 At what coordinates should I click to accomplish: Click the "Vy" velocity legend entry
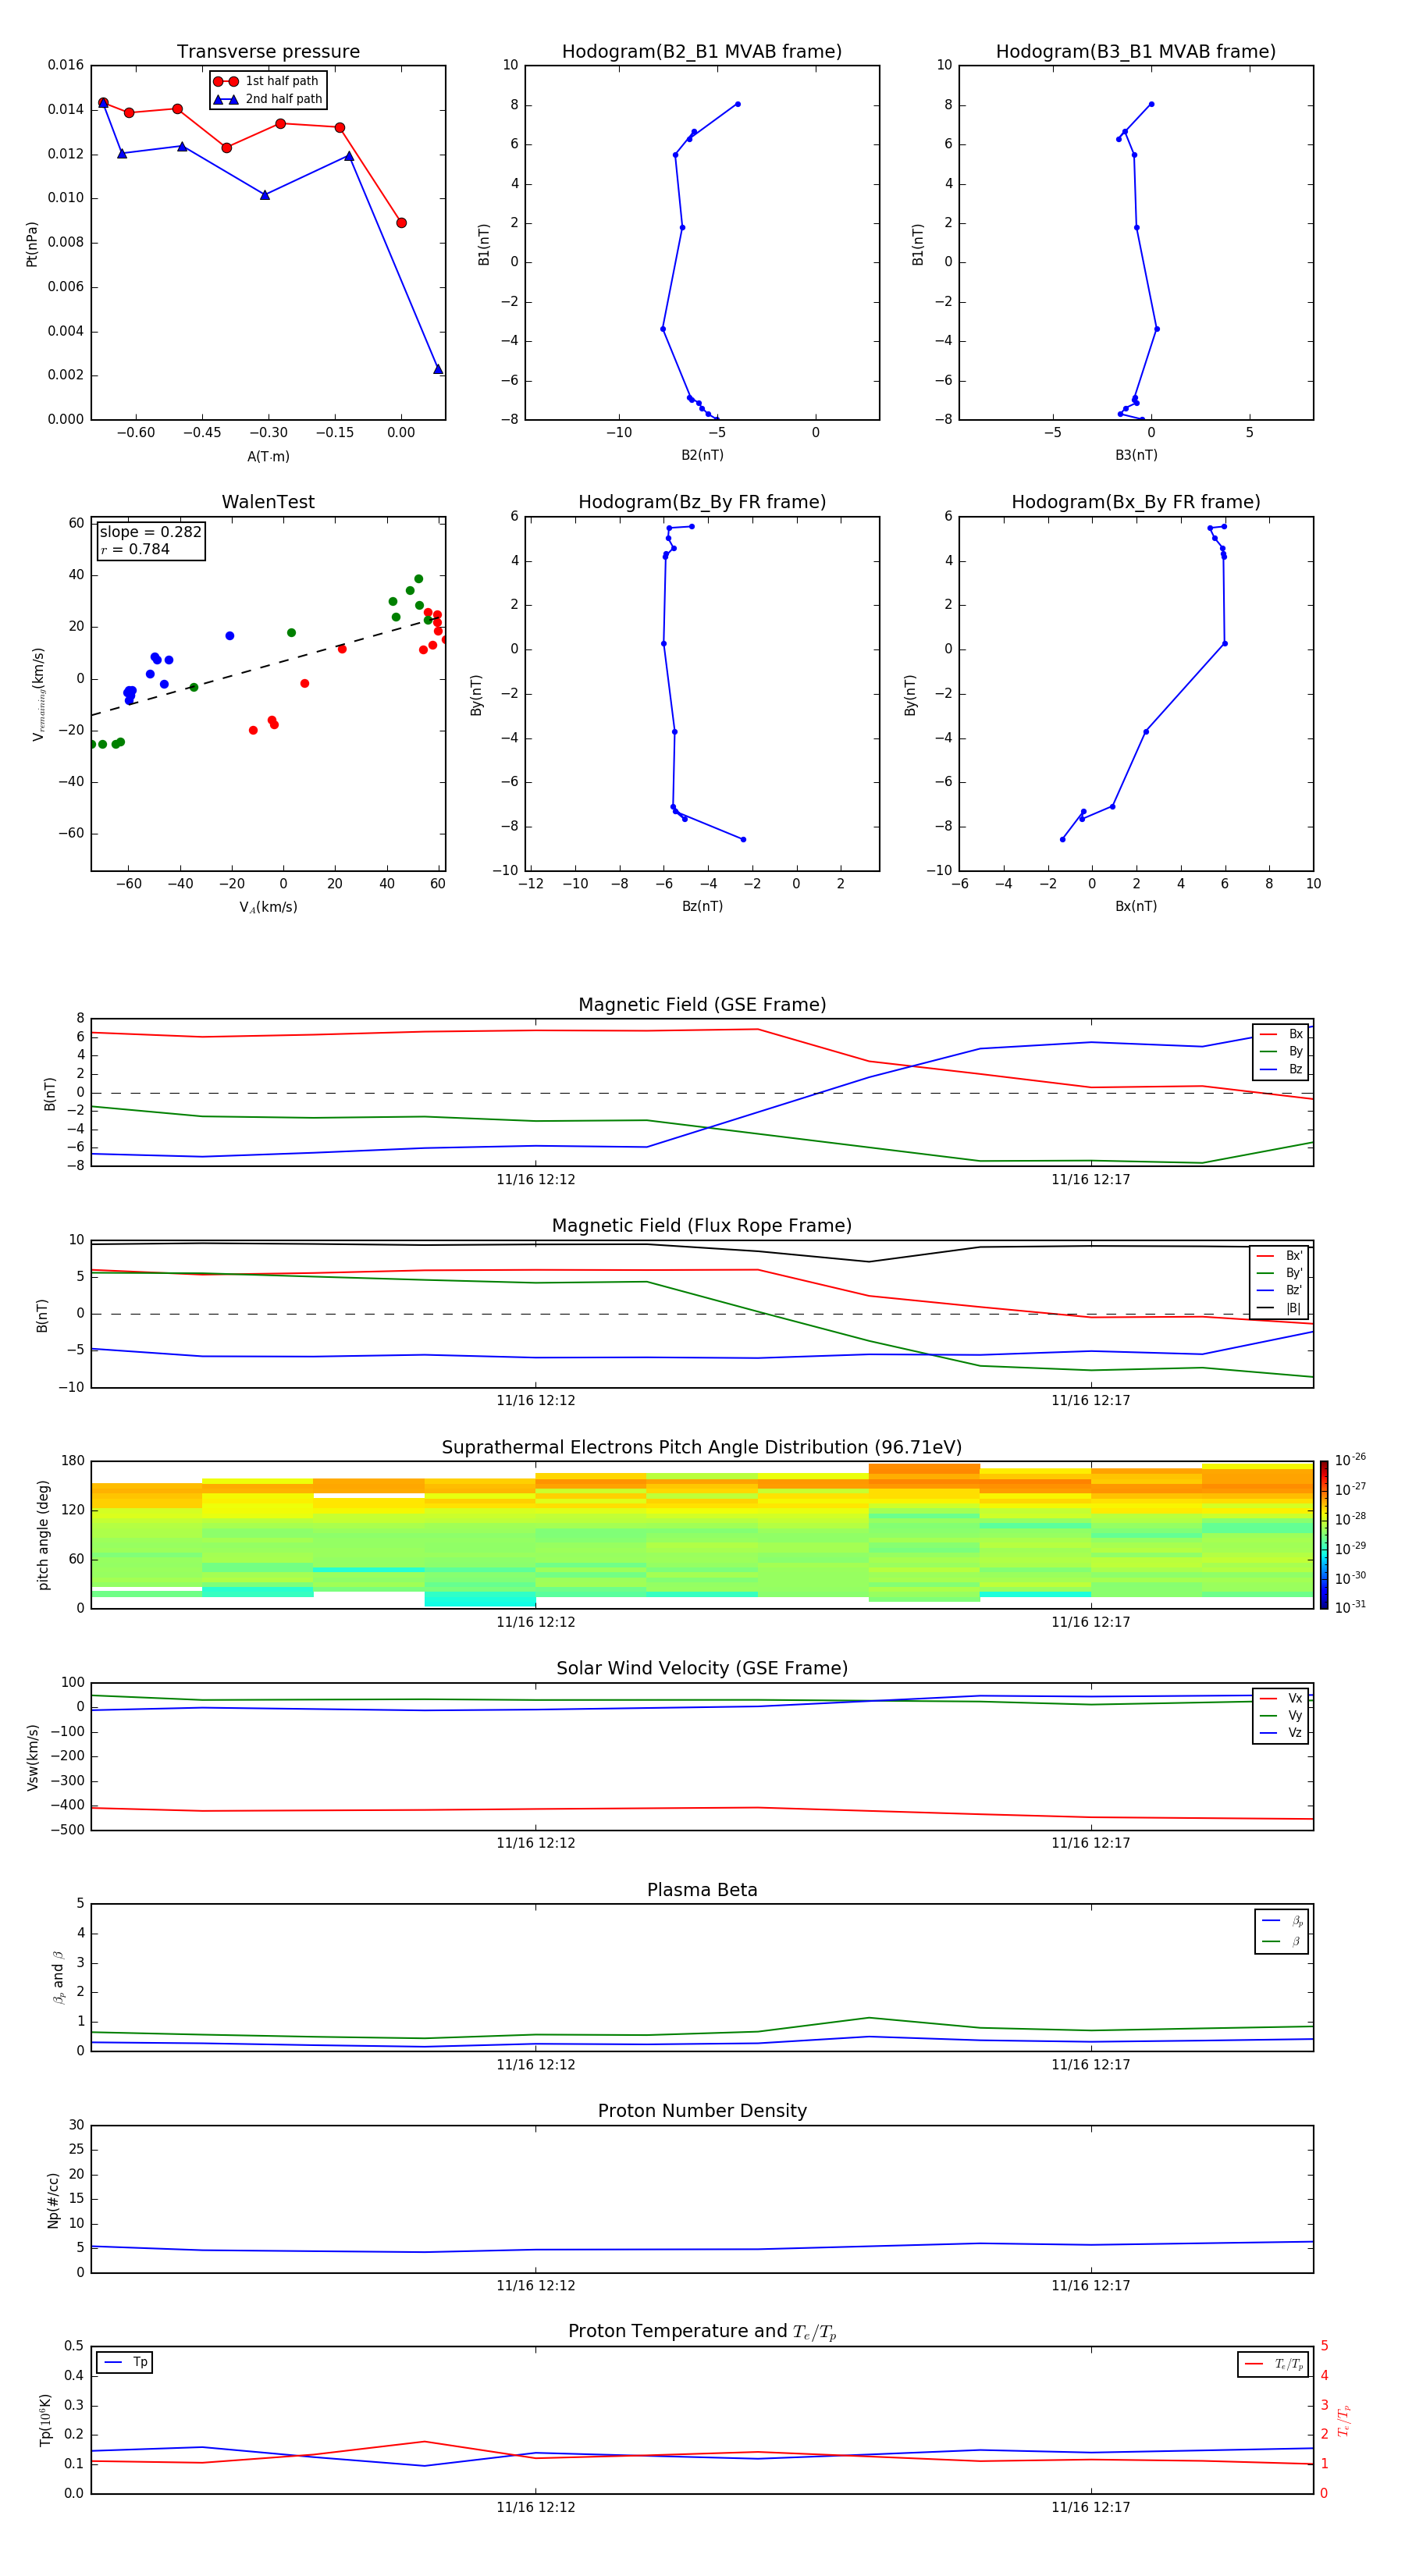(1281, 1716)
